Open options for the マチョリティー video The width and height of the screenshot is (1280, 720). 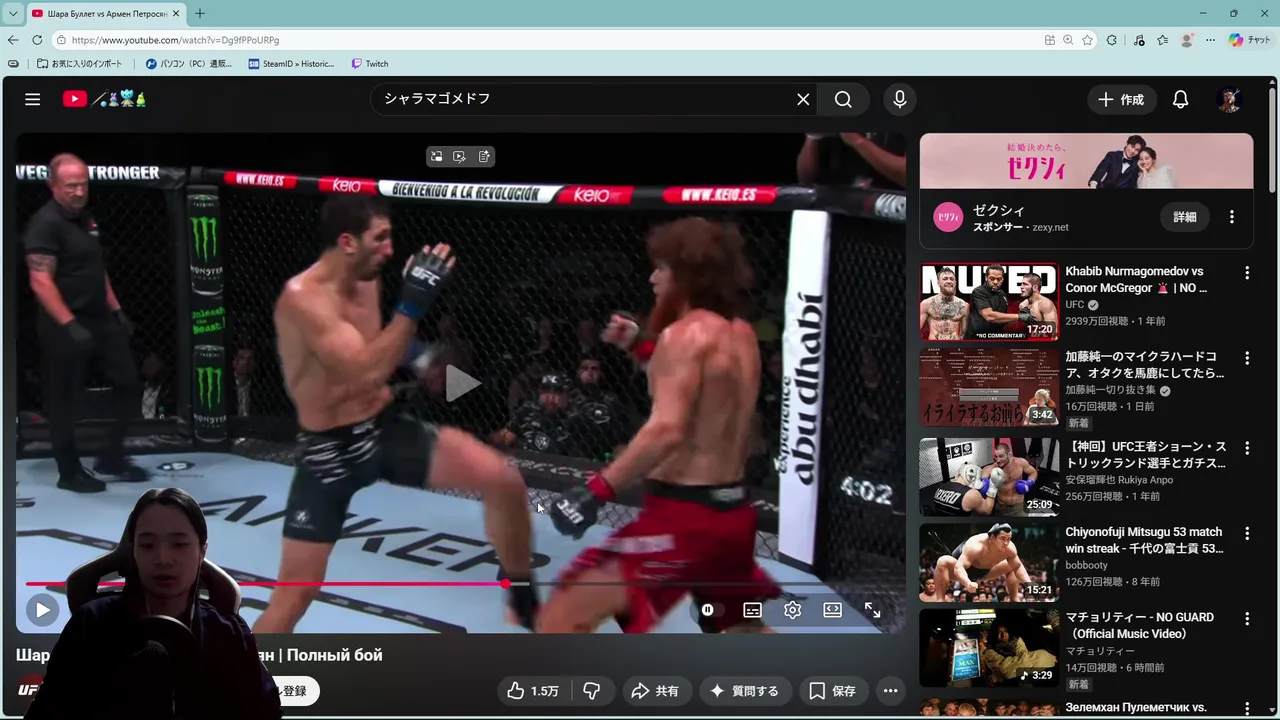pos(1247,618)
